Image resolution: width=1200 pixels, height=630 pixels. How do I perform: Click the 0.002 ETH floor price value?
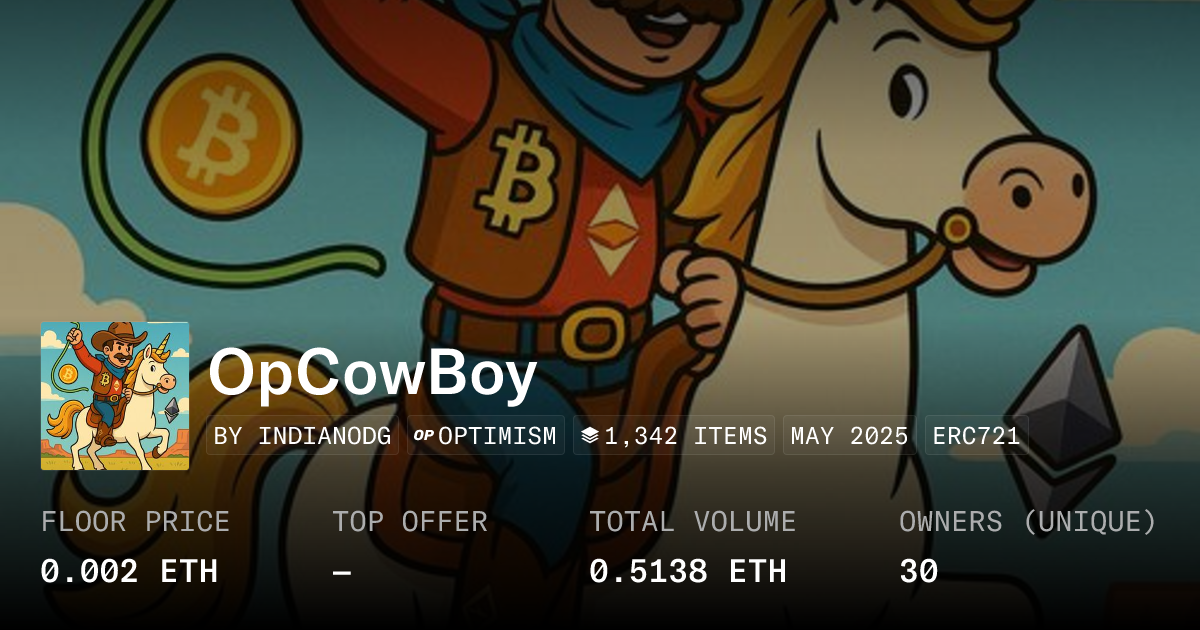point(129,571)
